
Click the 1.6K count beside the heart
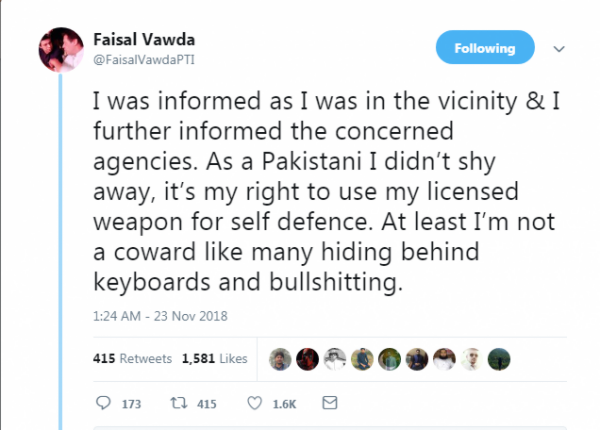coord(283,404)
